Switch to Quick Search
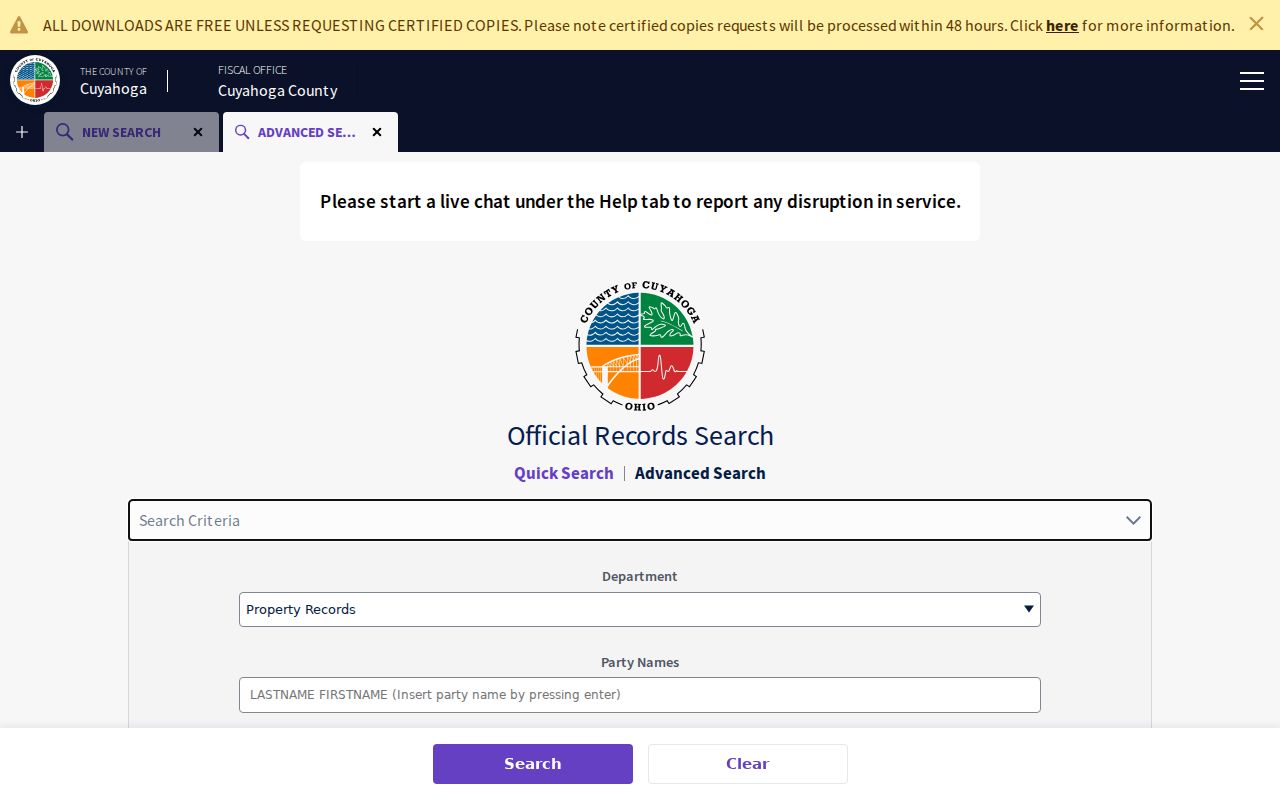 coord(564,473)
